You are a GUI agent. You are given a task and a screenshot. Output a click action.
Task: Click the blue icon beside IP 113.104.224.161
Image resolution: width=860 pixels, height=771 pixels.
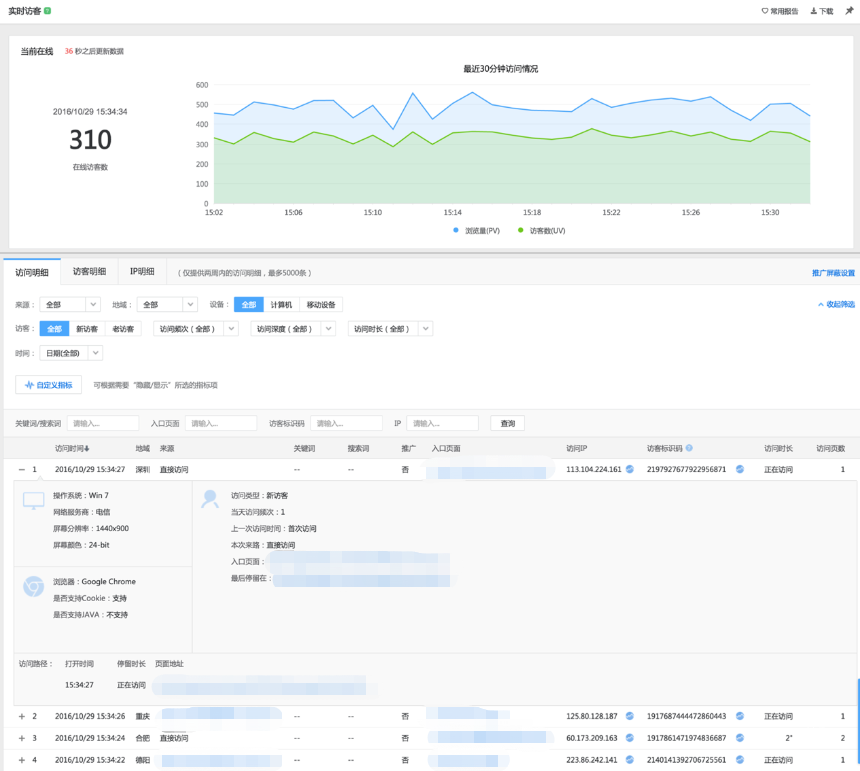click(630, 469)
